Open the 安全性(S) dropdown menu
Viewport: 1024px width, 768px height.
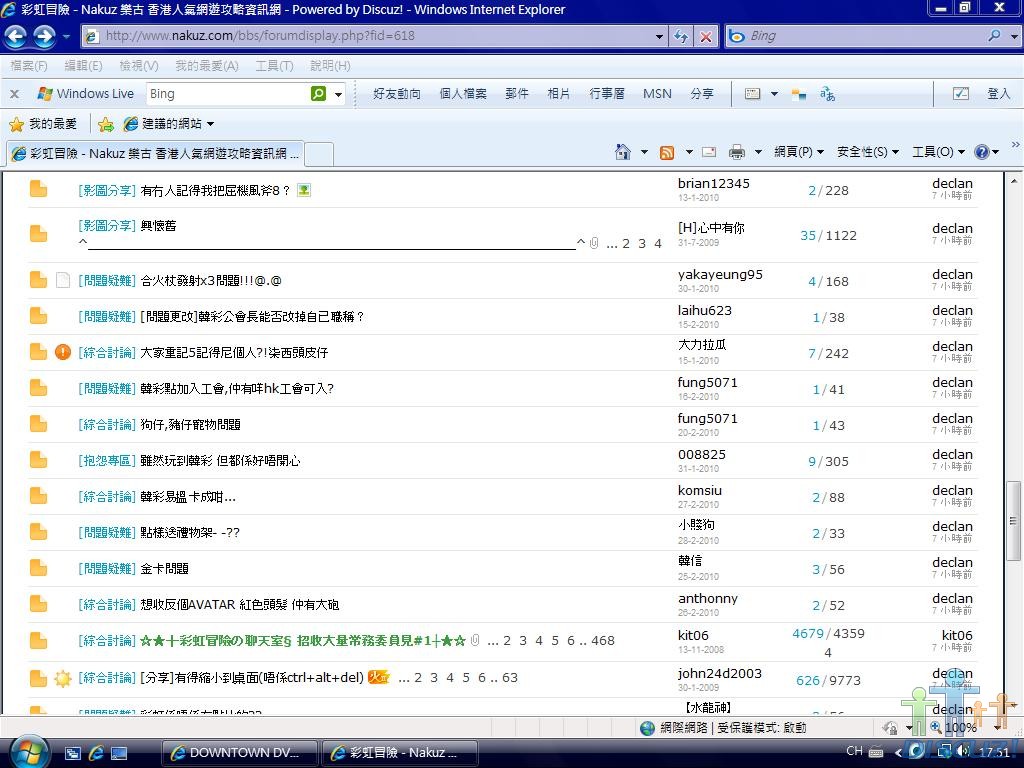click(x=868, y=152)
